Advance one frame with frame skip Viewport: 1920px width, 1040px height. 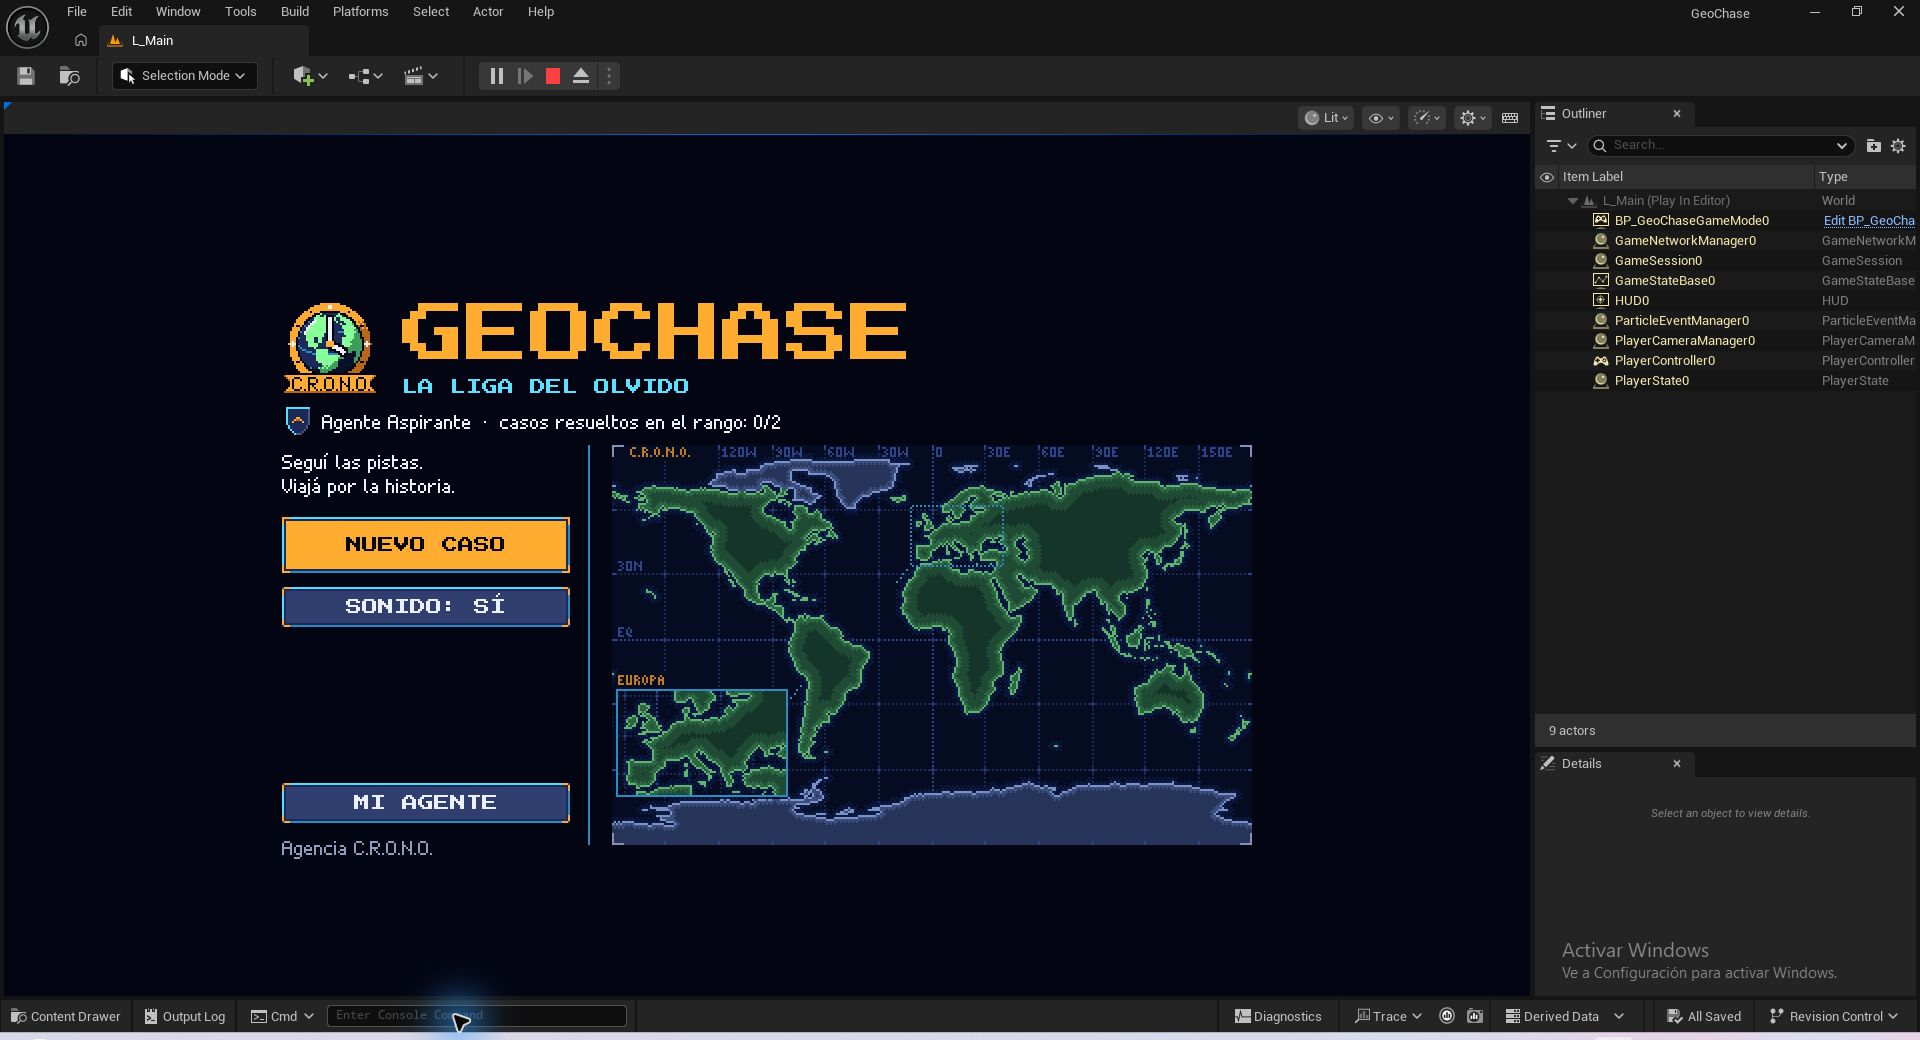click(525, 76)
